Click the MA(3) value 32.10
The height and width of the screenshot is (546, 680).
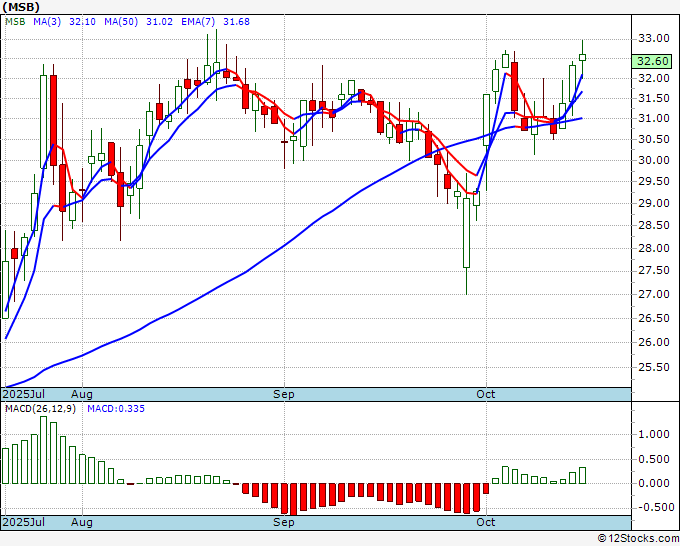[x=82, y=21]
